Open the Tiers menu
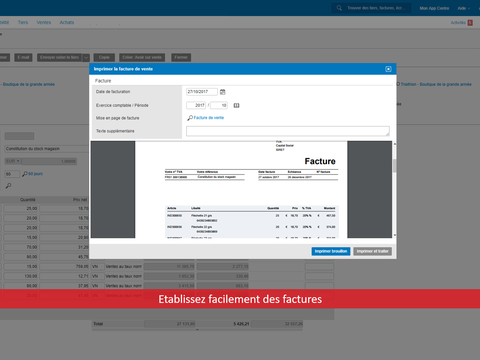Screen dimensions: 480x360 click(23, 22)
